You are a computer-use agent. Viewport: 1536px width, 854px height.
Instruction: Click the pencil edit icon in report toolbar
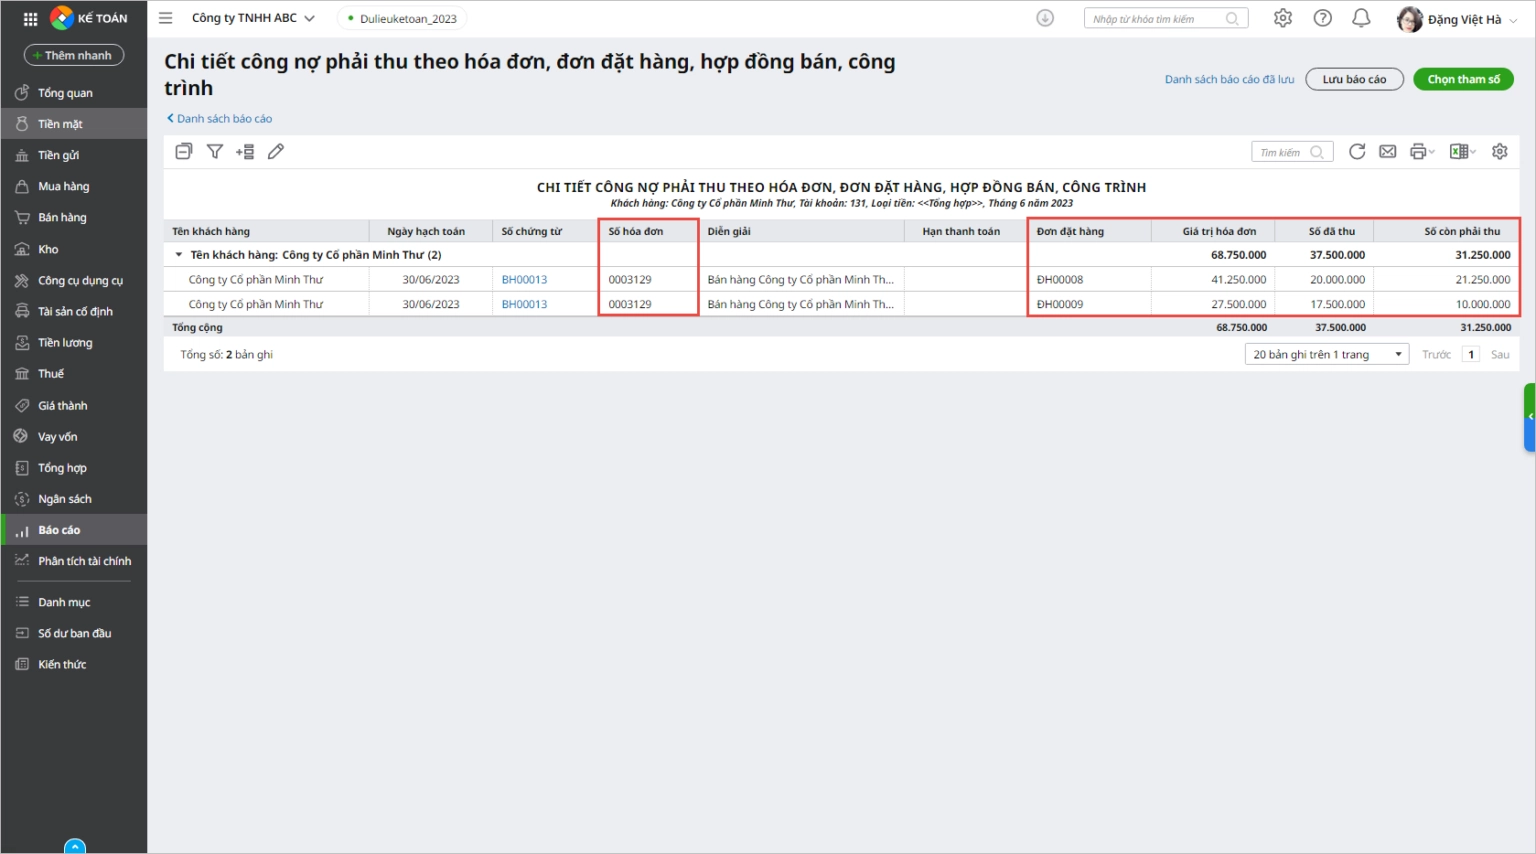pos(276,152)
